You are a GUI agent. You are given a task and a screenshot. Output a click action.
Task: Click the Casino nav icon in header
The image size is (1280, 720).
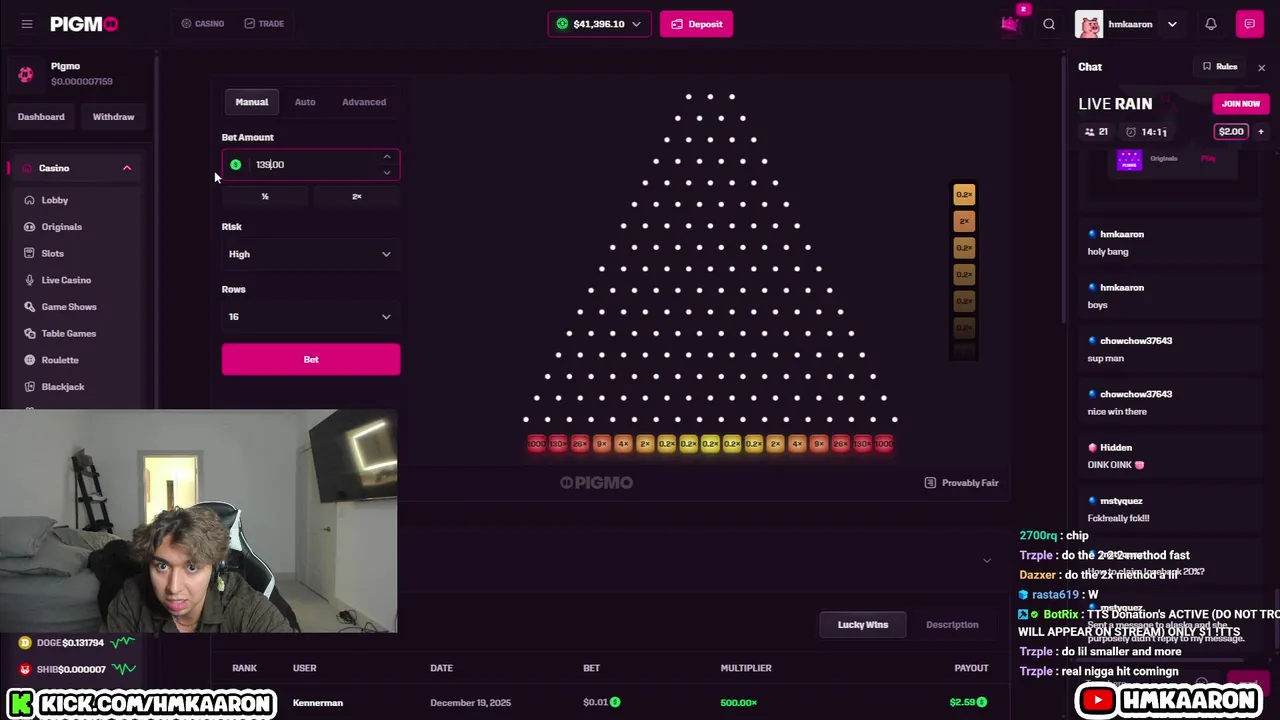tap(186, 24)
